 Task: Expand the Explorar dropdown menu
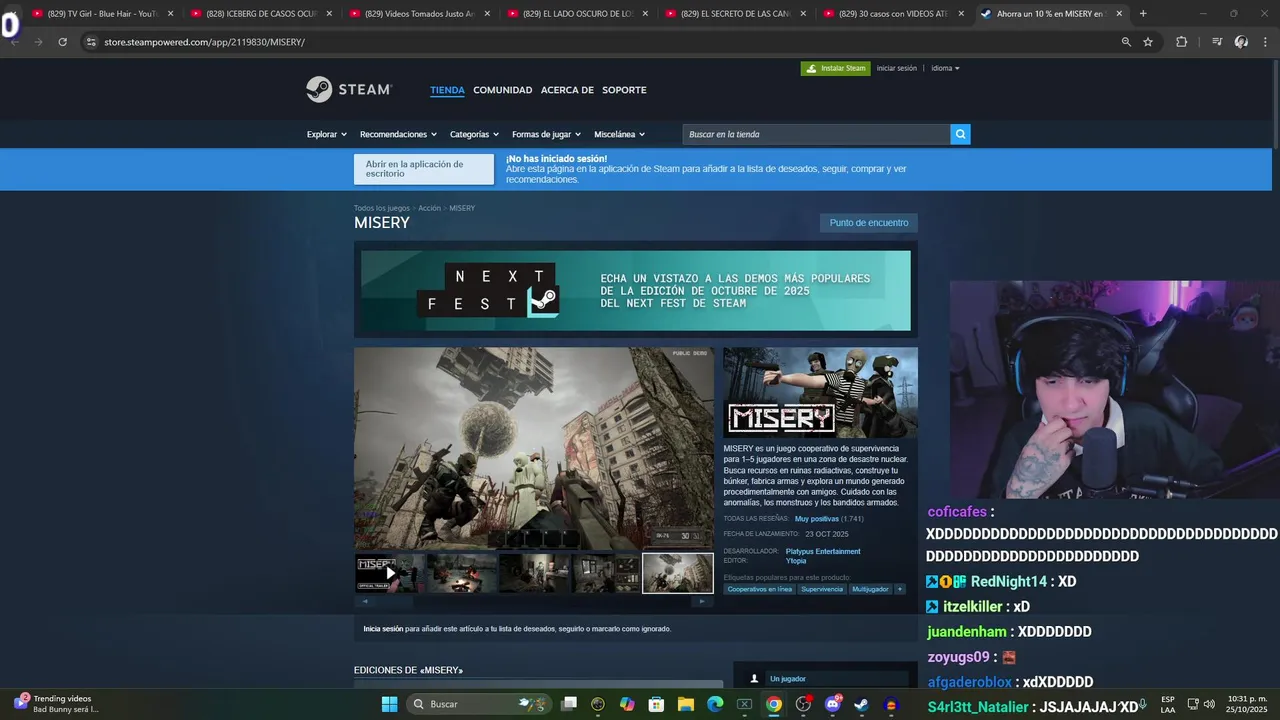[x=327, y=134]
